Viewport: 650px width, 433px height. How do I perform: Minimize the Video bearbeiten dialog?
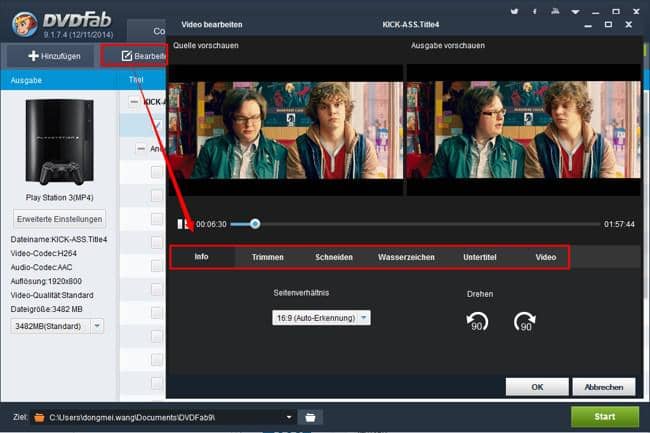click(x=588, y=26)
